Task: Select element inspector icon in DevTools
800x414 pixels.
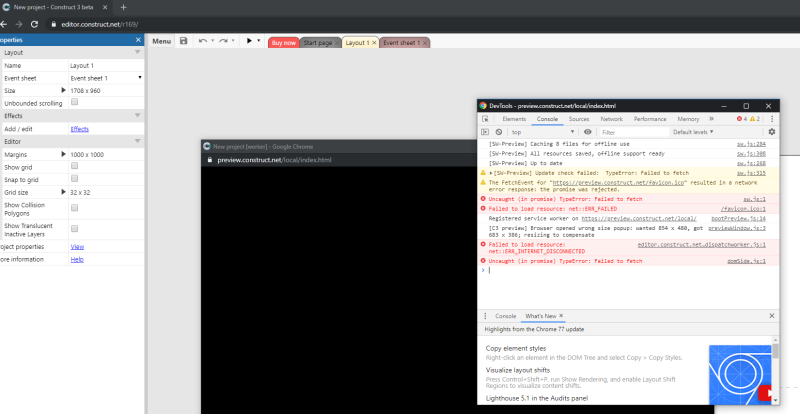Action: [x=485, y=119]
